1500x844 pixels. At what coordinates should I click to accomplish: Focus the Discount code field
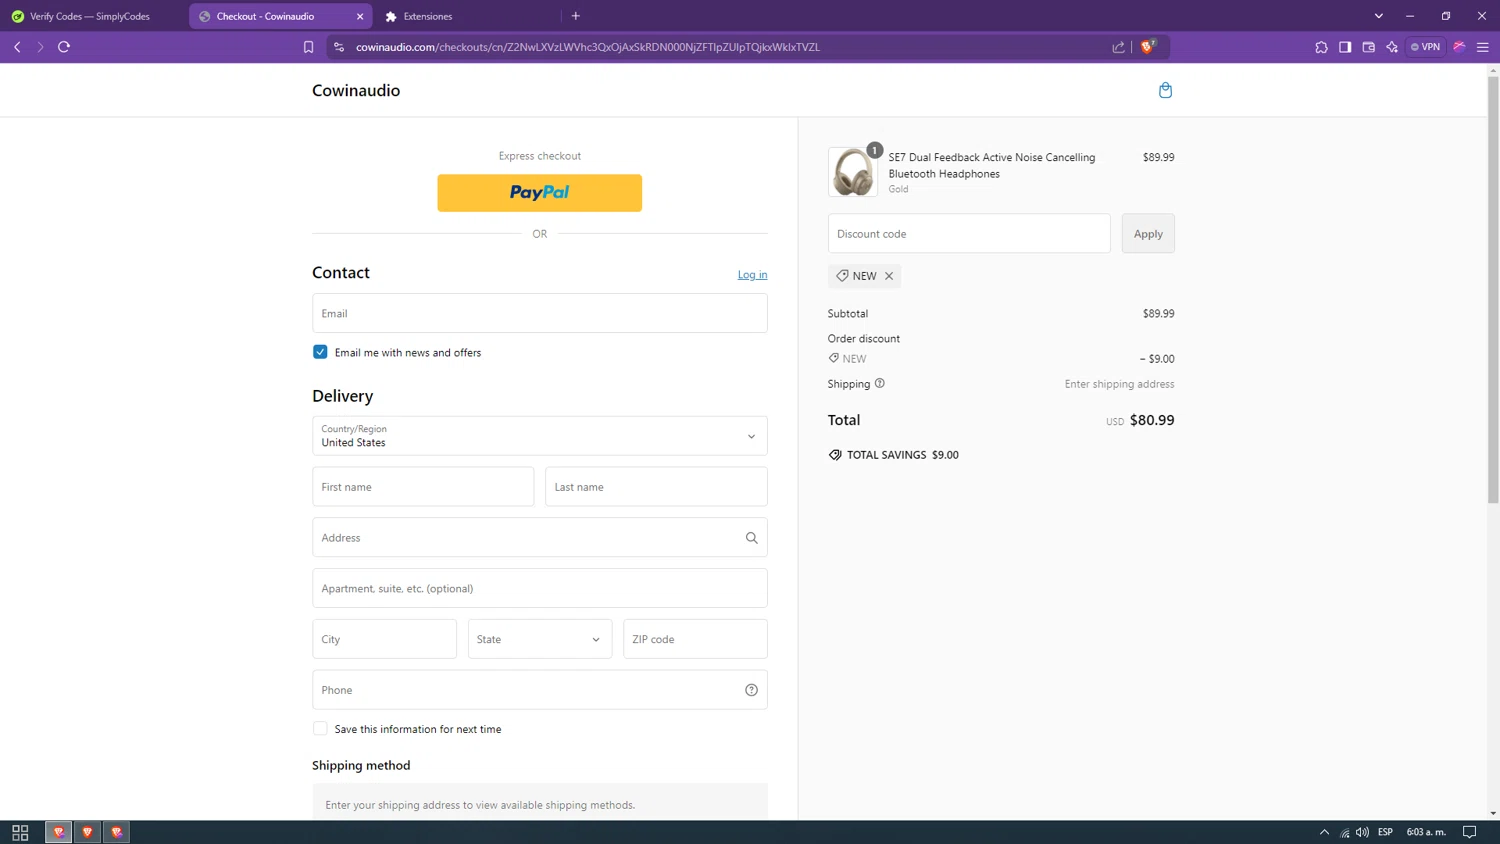coord(969,234)
